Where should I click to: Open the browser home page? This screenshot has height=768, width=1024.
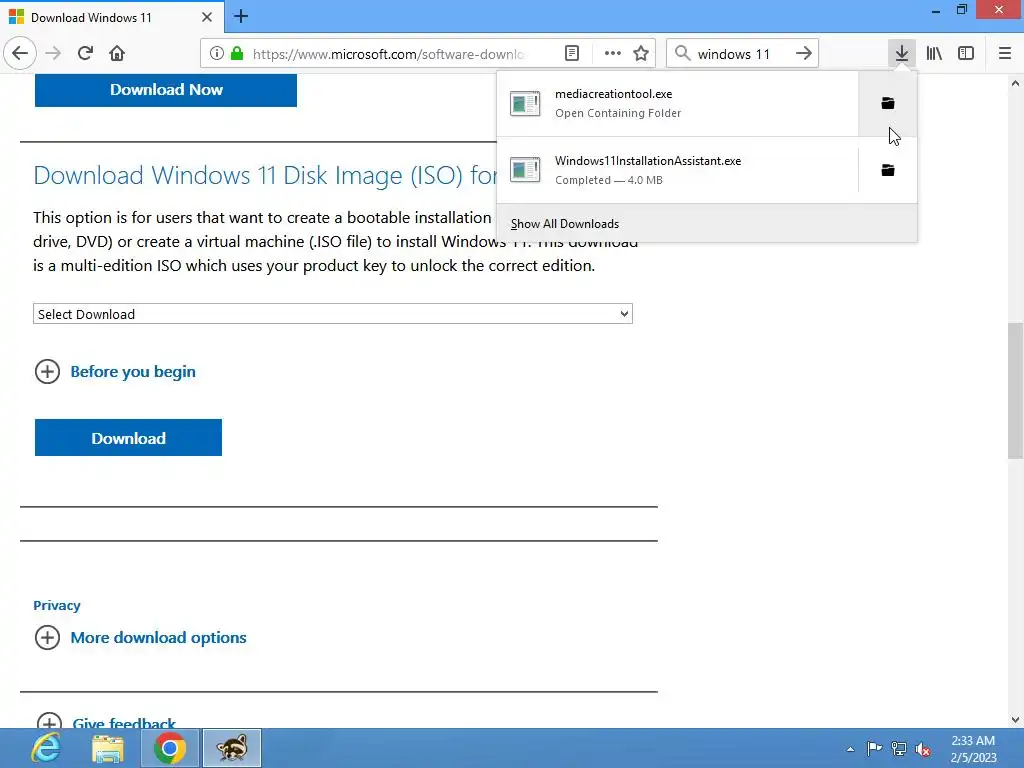pyautogui.click(x=117, y=53)
